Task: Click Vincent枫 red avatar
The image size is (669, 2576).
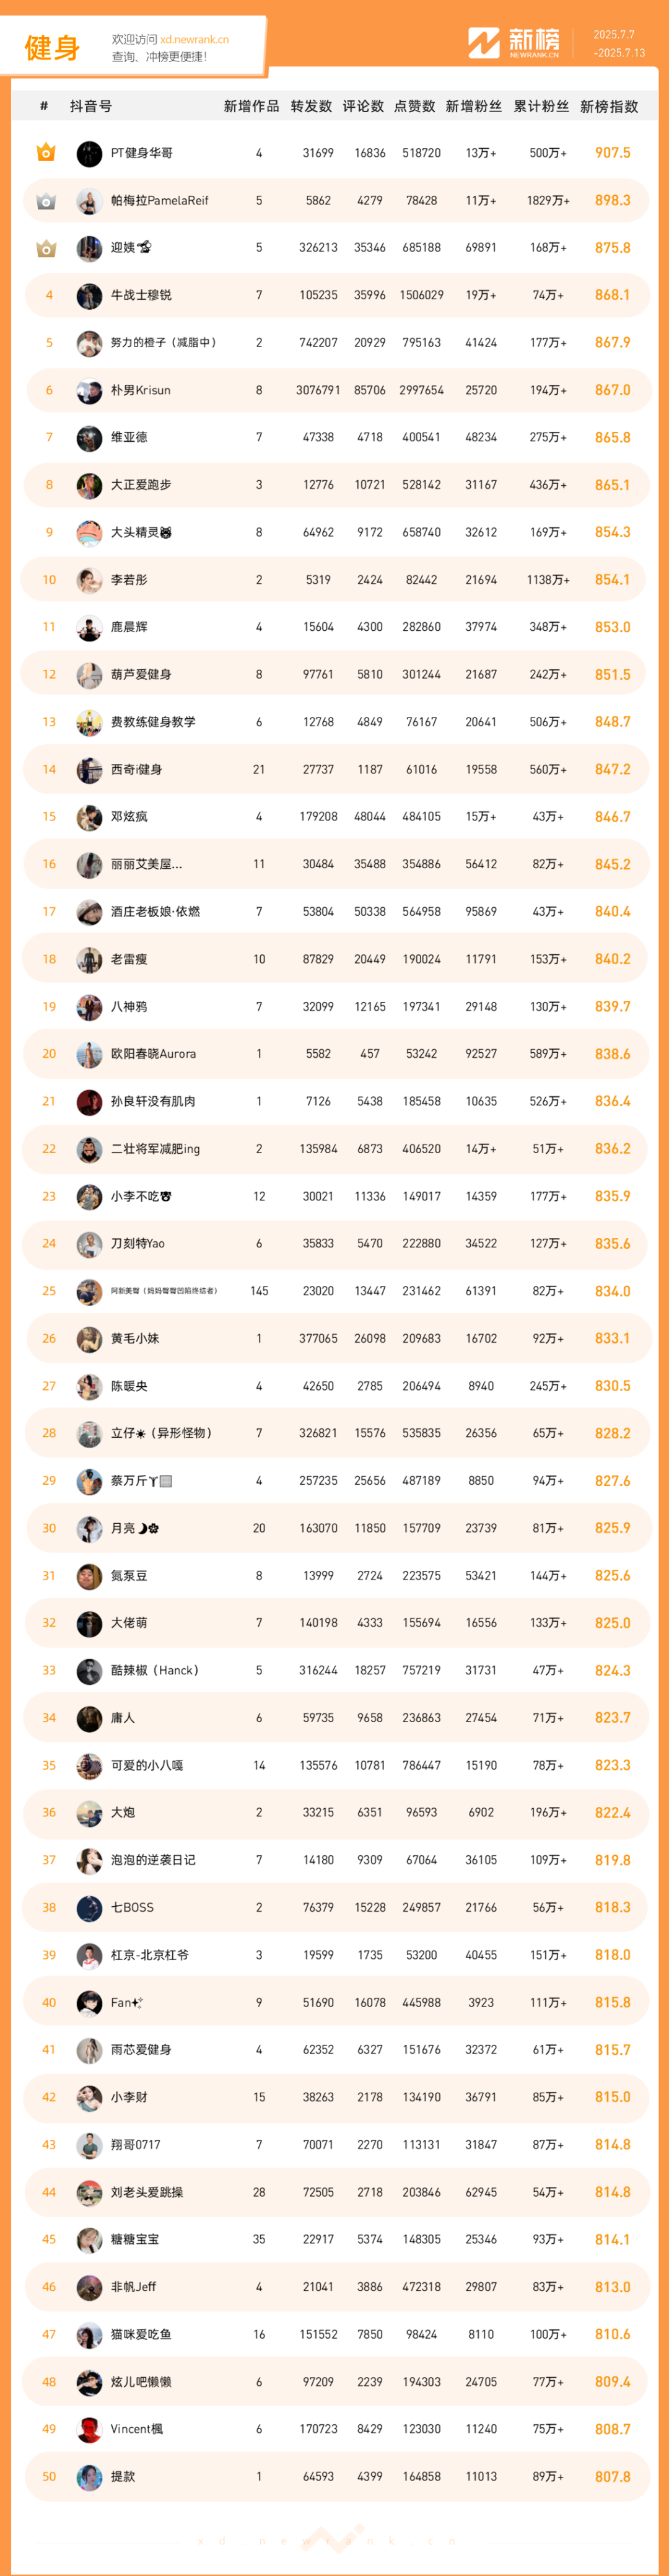Action: click(x=89, y=2429)
